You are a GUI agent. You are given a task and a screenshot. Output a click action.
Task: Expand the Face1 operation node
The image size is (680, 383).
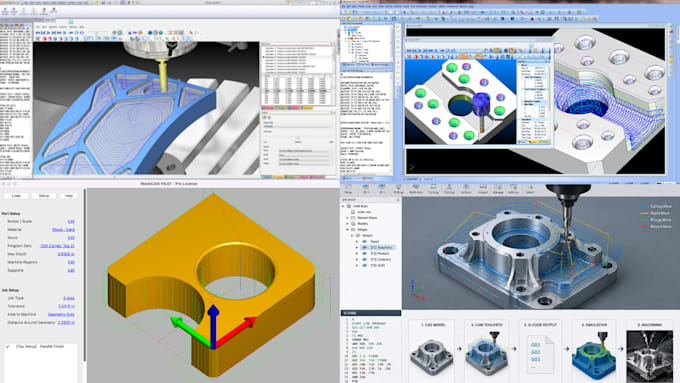(x=356, y=242)
